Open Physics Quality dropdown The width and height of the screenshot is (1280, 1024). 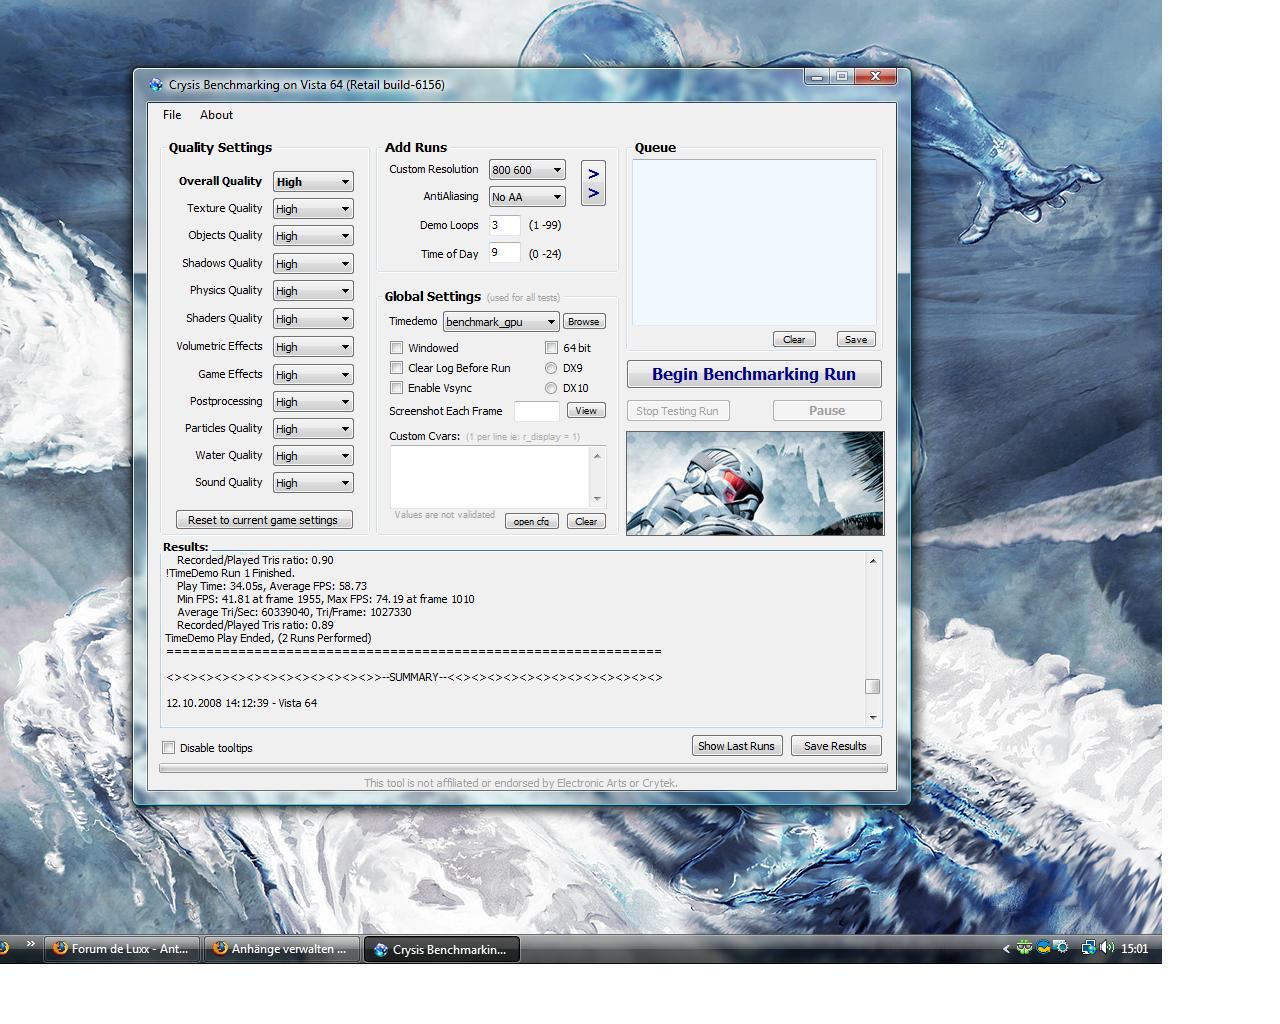[313, 291]
